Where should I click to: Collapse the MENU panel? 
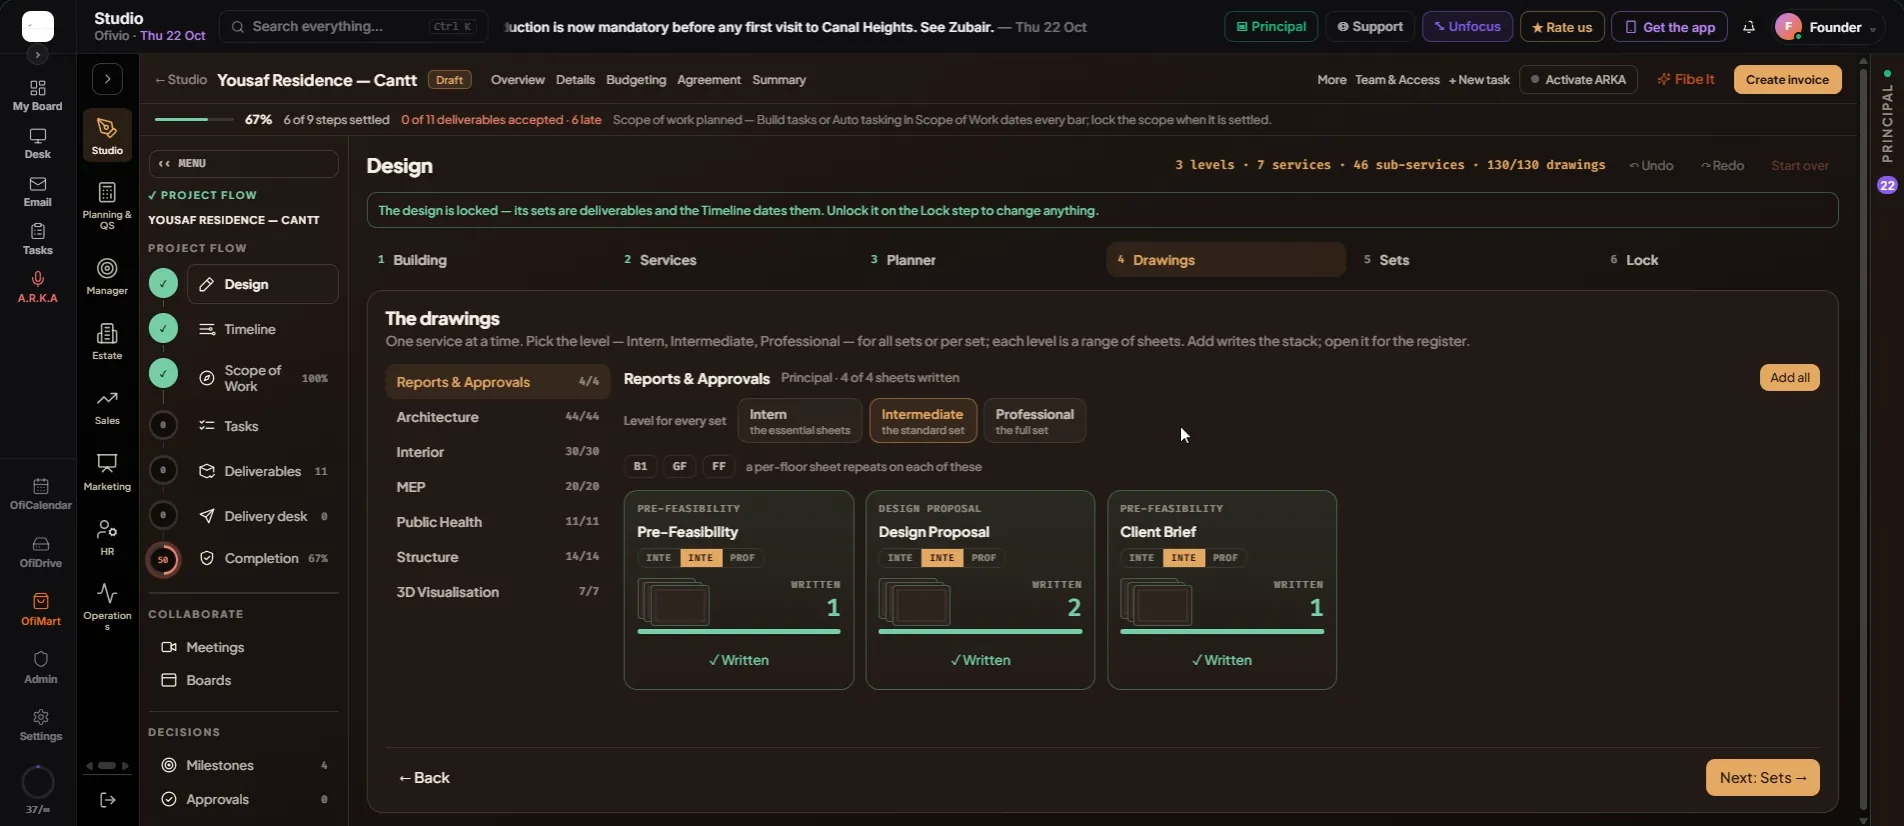[x=243, y=163]
